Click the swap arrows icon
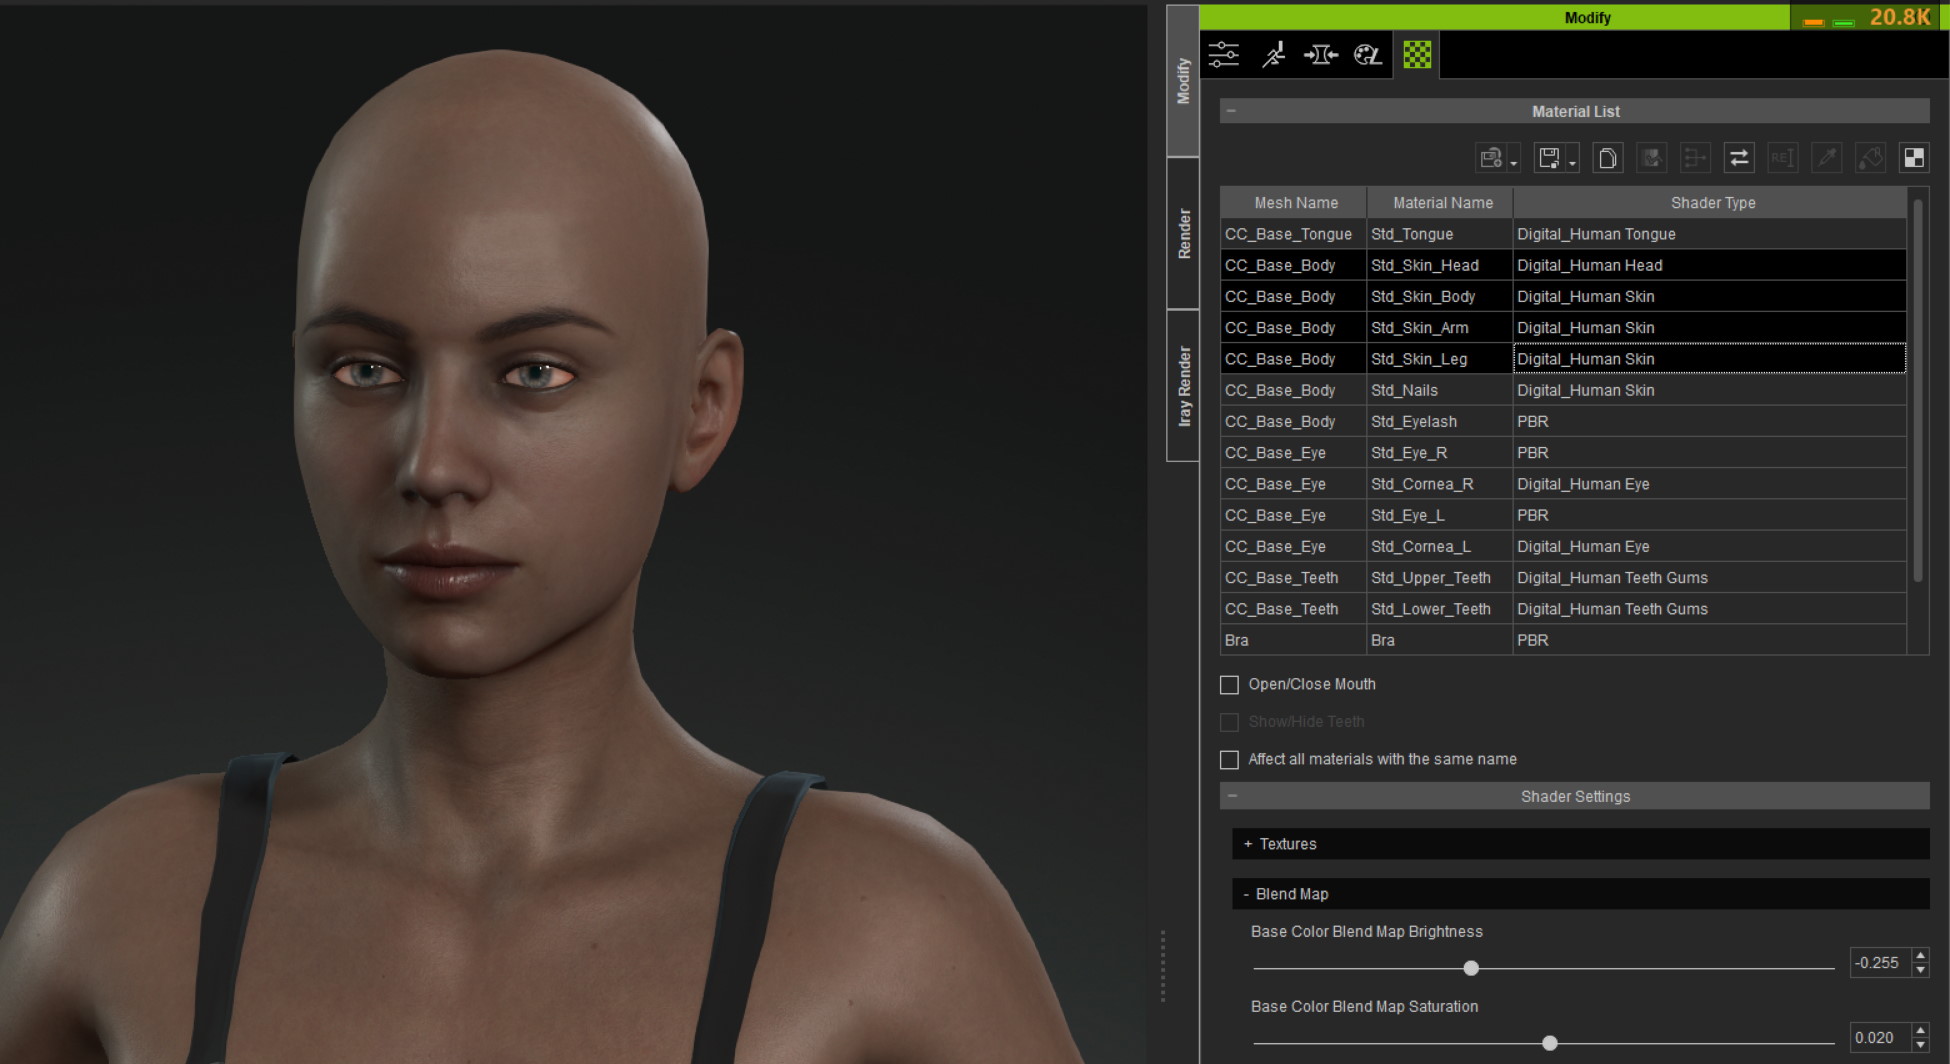The width and height of the screenshot is (1950, 1064). pyautogui.click(x=1739, y=158)
